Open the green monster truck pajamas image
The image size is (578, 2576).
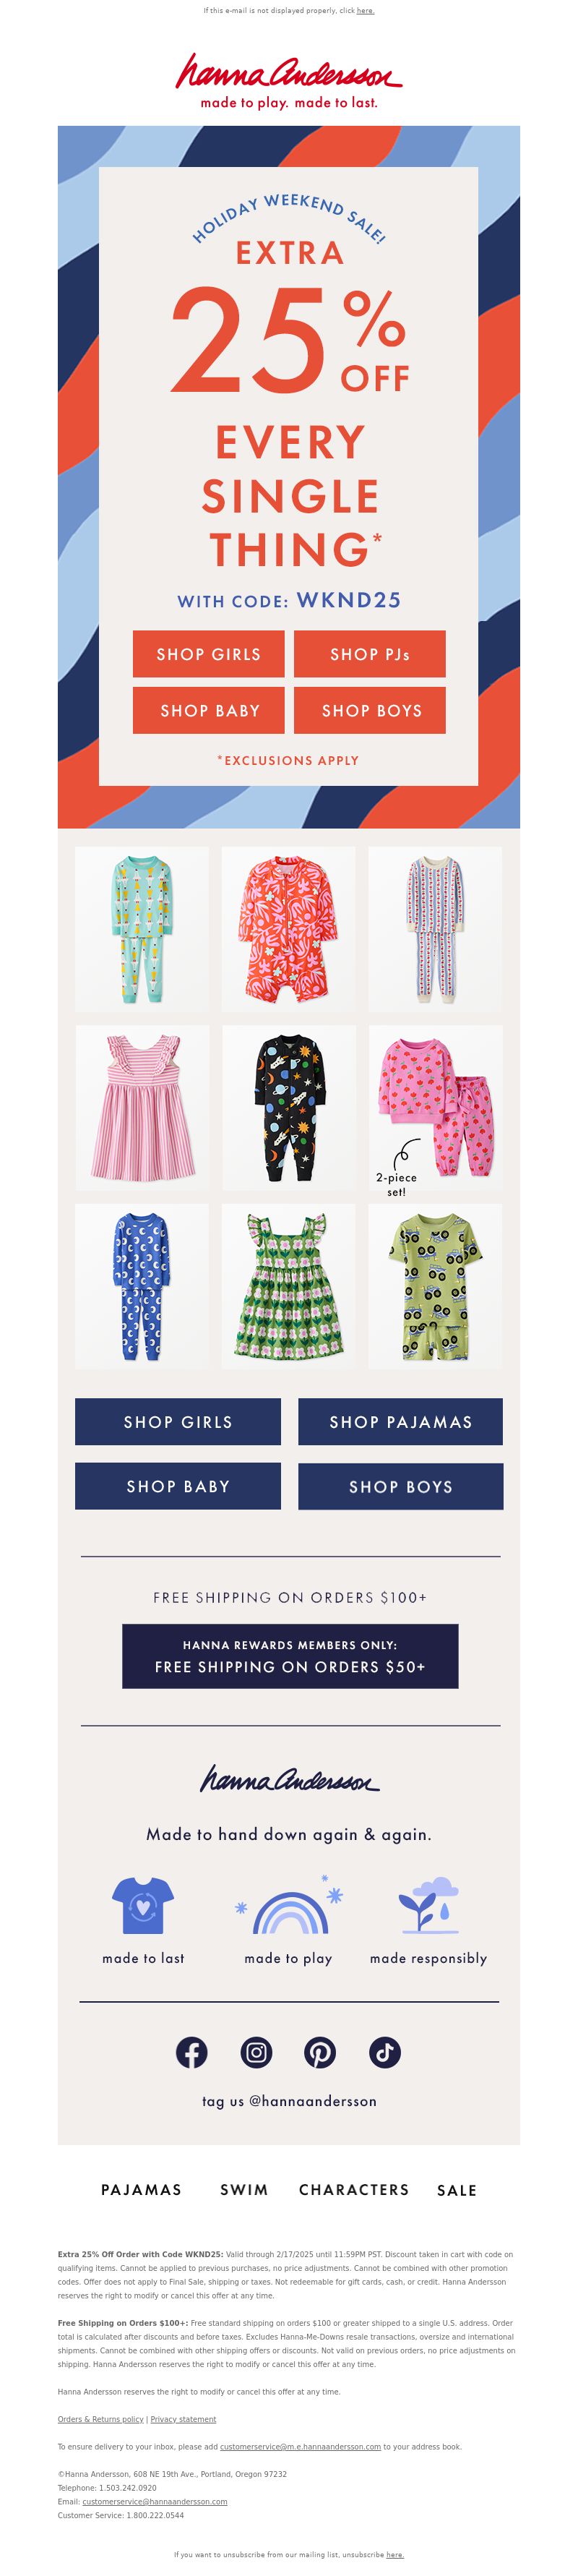coord(435,1286)
